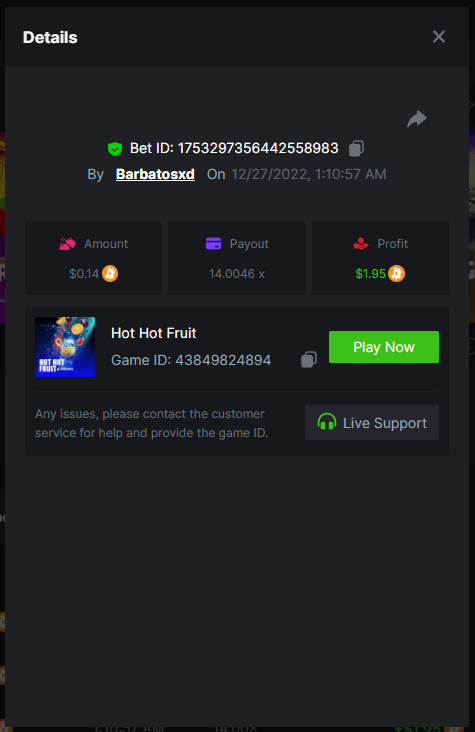Click the Play Now button
Viewport: 475px width, 732px height.
384,347
